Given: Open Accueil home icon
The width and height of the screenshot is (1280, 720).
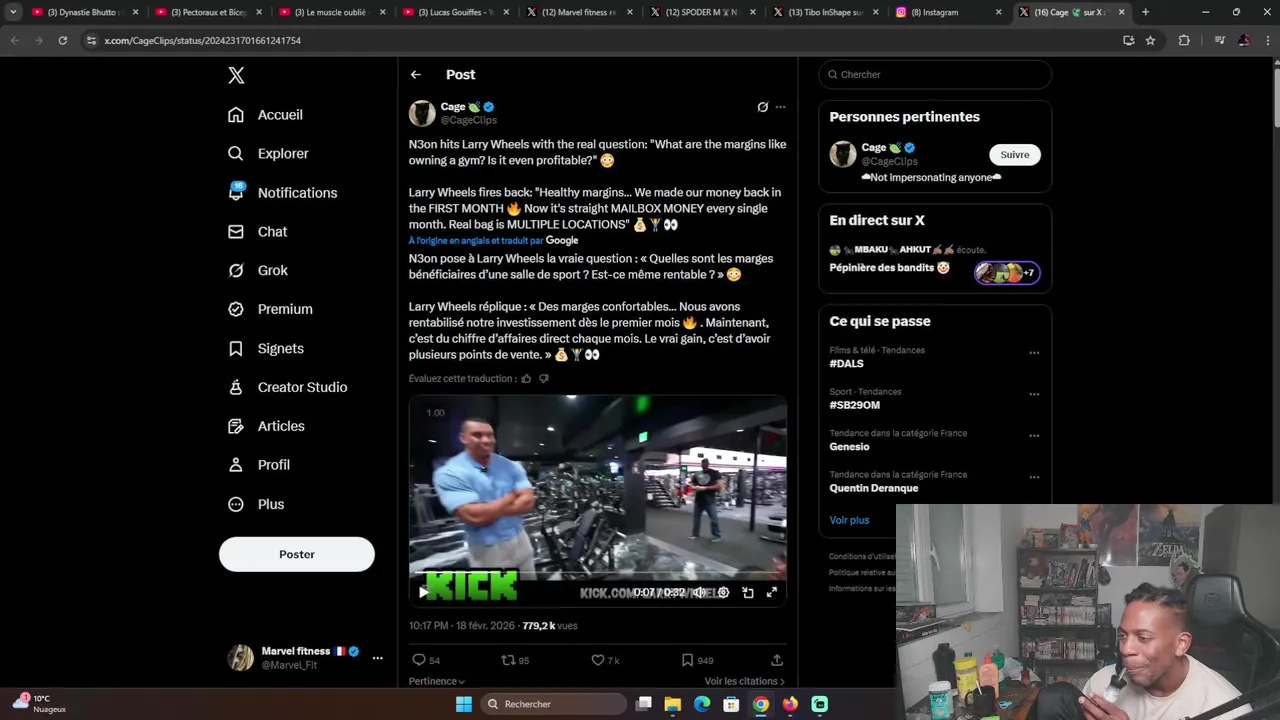Looking at the screenshot, I should 236,115.
